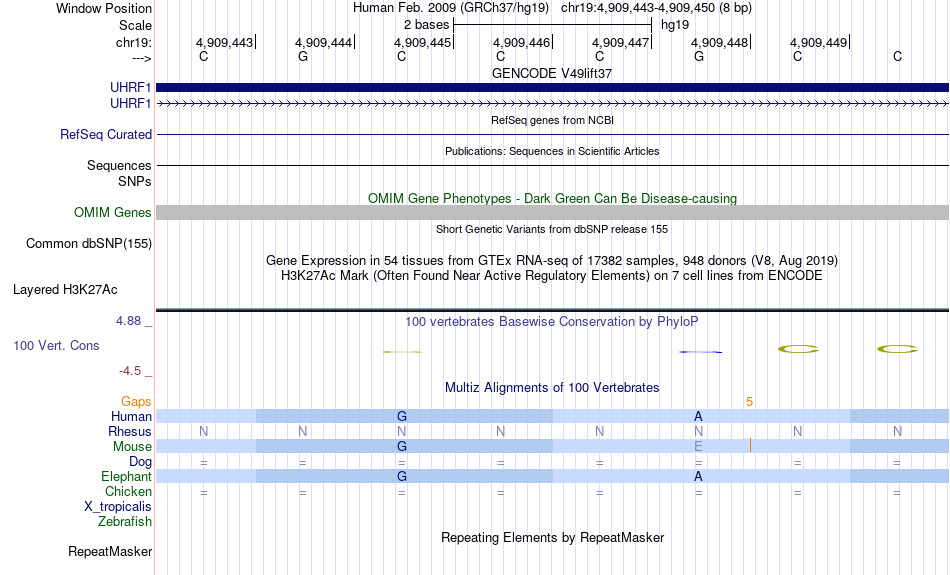Click Multiz Alignments of 100 Vertebrates title
The image size is (950, 575).
pyautogui.click(x=552, y=387)
